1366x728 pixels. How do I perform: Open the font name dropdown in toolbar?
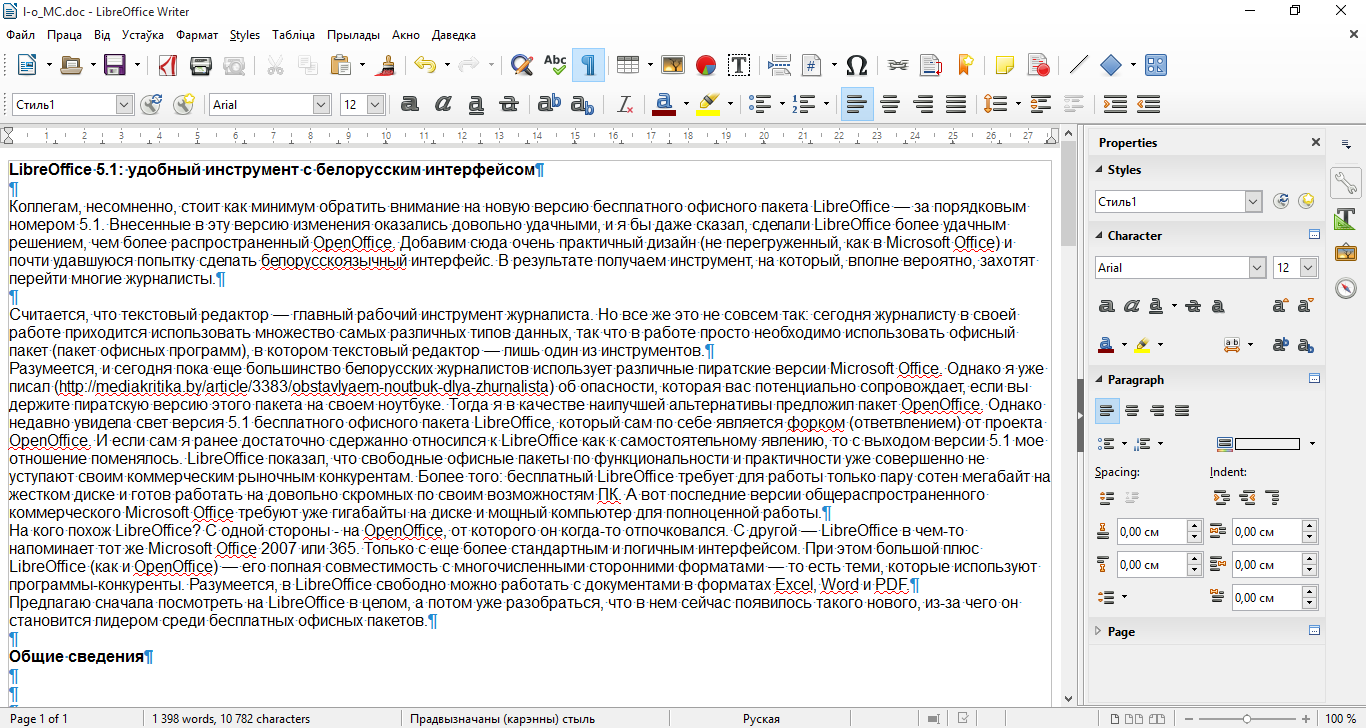click(x=321, y=104)
